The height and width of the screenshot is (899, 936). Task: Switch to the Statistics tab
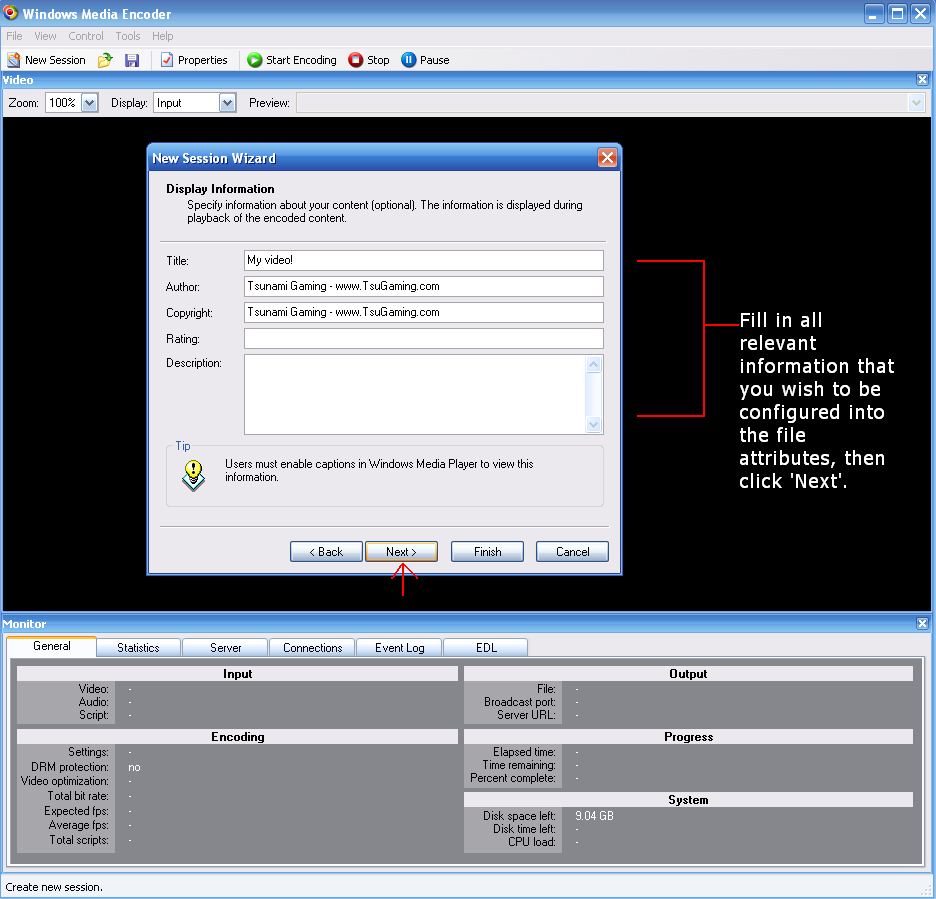(x=138, y=648)
